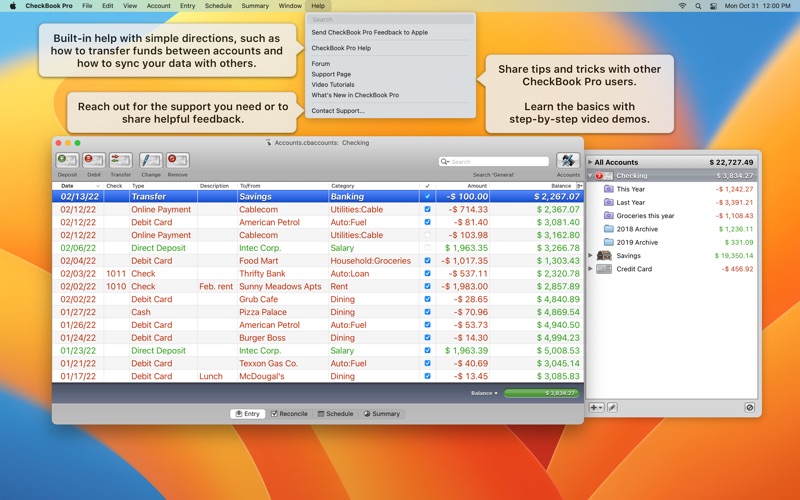Open Control Center in the menu bar
The width and height of the screenshot is (800, 500).
[x=713, y=6]
